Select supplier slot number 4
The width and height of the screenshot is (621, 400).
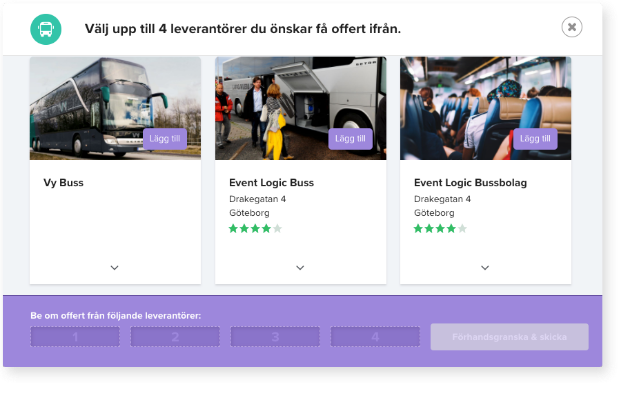pos(375,337)
